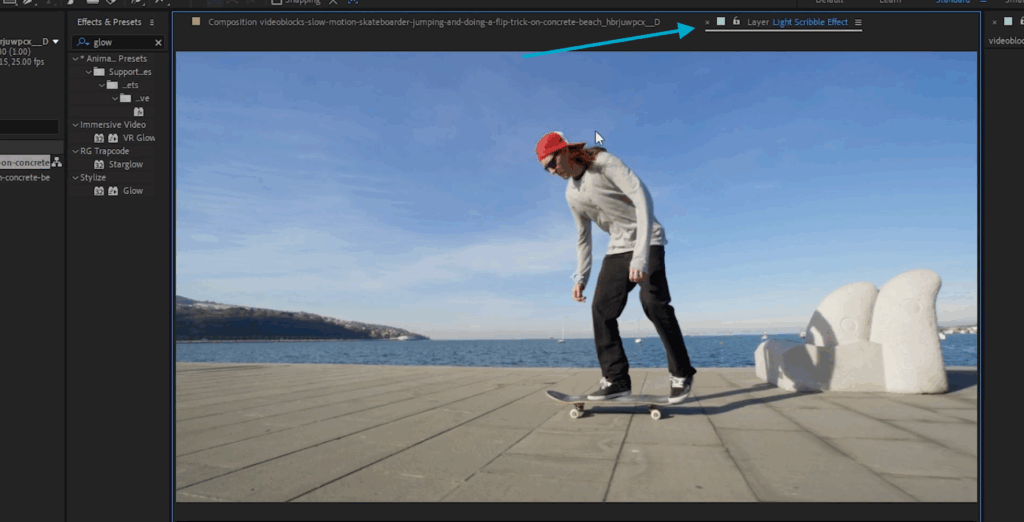
Task: Collapse the ...ve folder arrow
Action: click(x=115, y=99)
